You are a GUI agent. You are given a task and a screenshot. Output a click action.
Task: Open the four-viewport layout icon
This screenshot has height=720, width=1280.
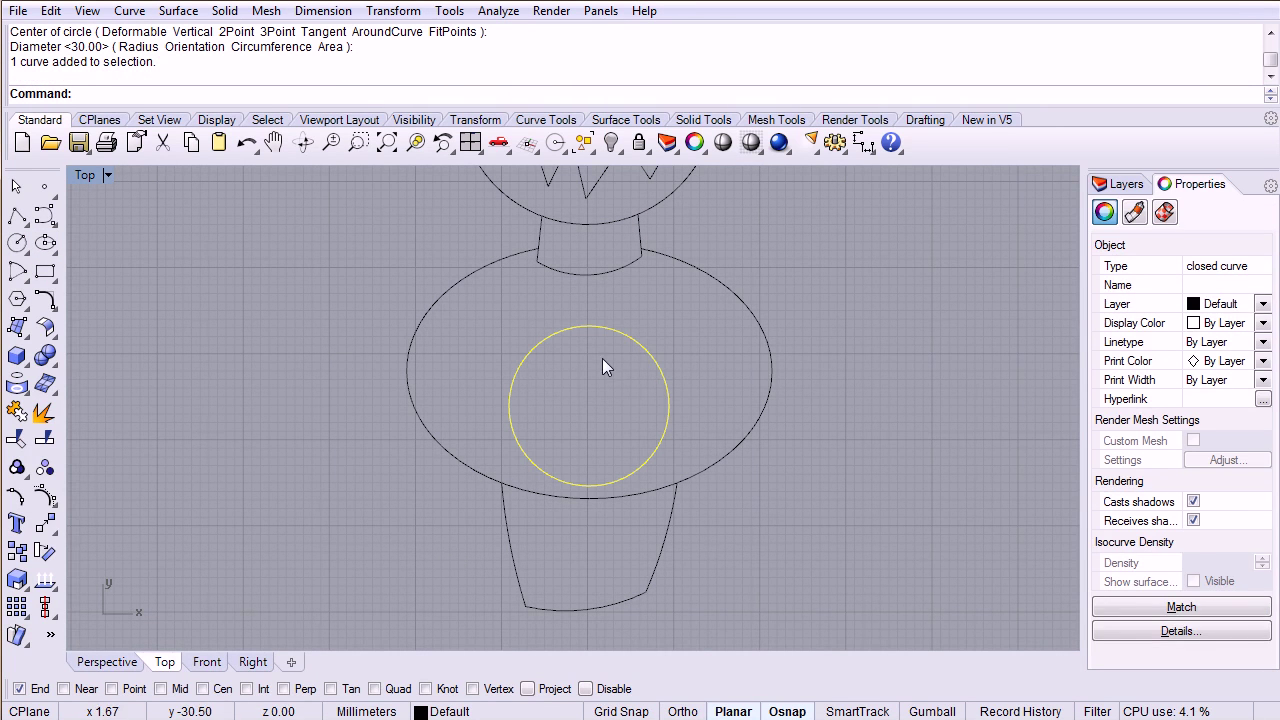[x=470, y=143]
